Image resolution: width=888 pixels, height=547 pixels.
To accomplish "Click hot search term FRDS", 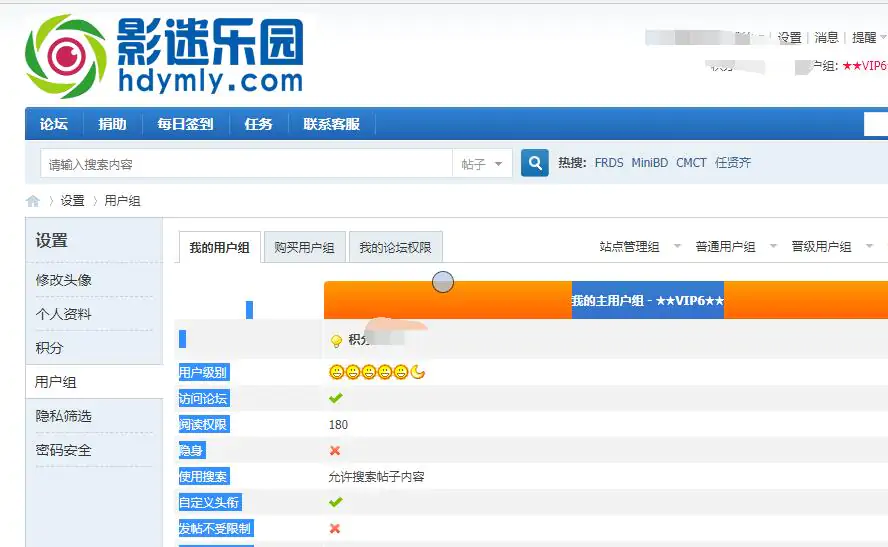I will (609, 163).
